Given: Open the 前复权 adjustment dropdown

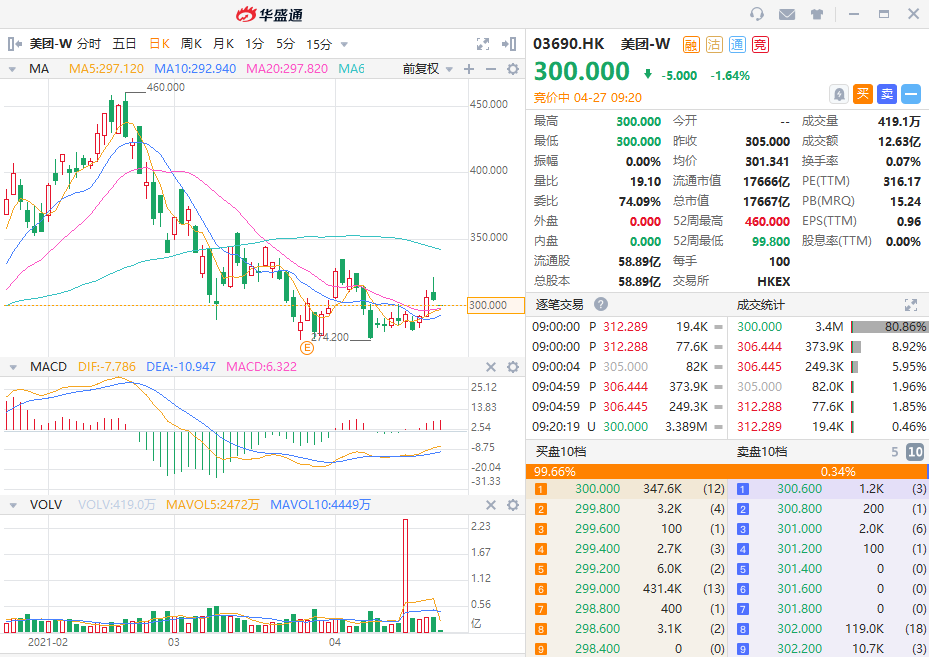Looking at the screenshot, I should coord(428,69).
